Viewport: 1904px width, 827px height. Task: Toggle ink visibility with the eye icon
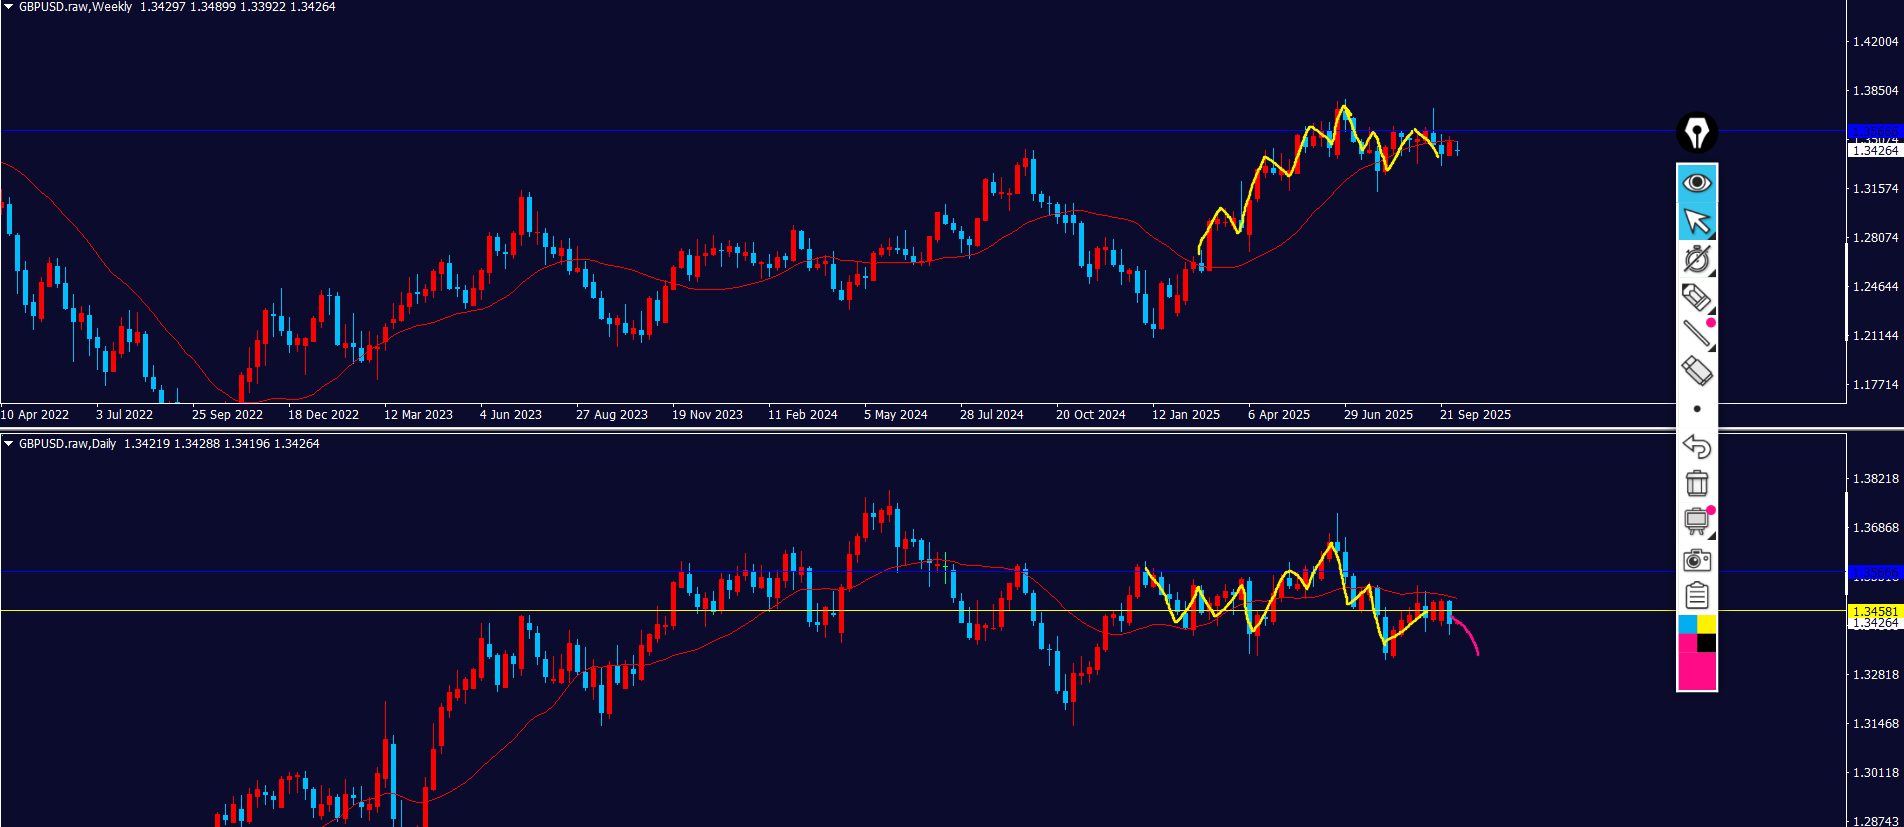click(1696, 183)
